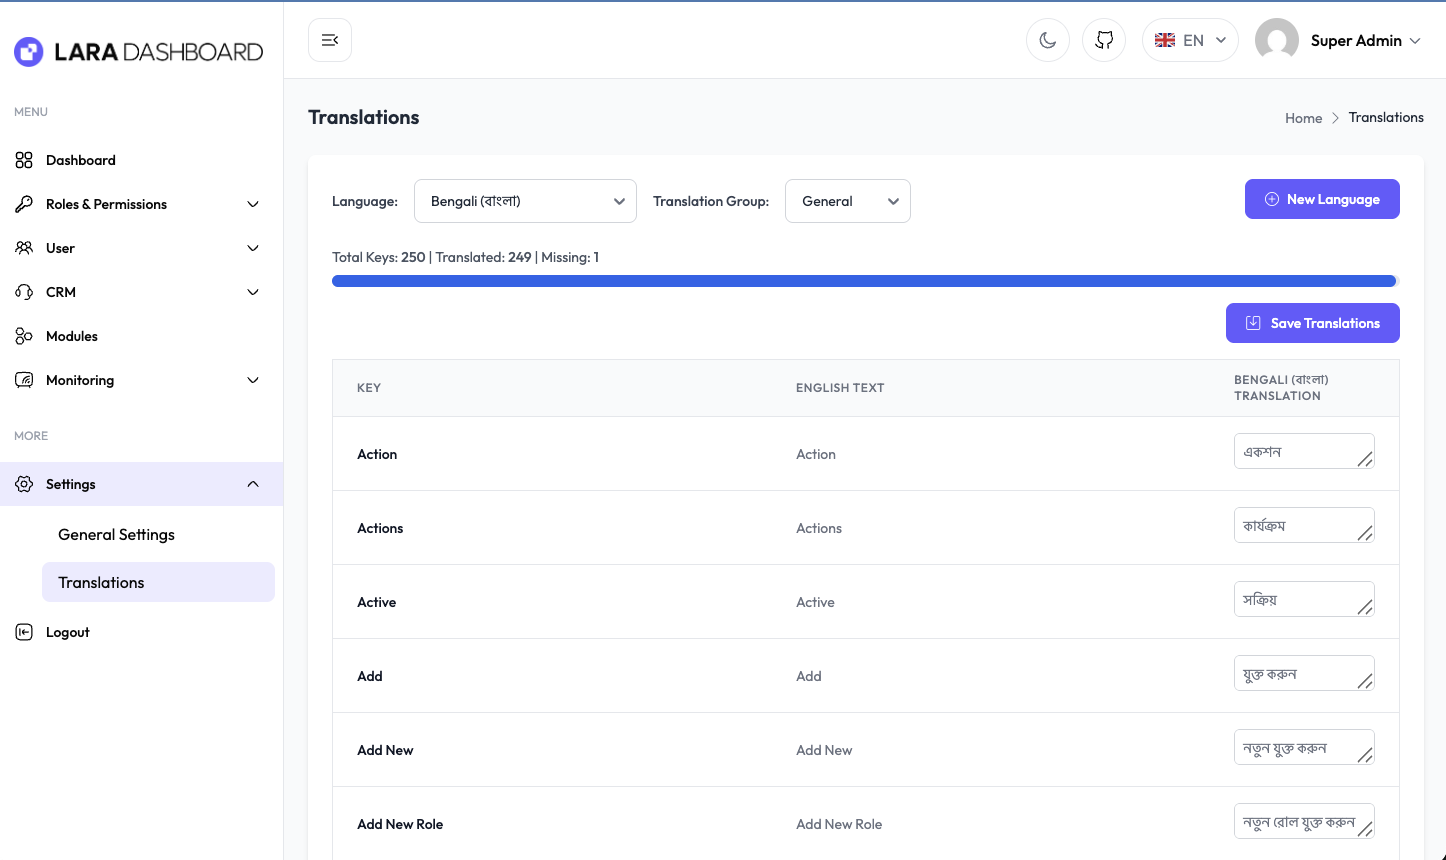The width and height of the screenshot is (1446, 860).
Task: Open General Settings in the sidebar
Action: 116,534
